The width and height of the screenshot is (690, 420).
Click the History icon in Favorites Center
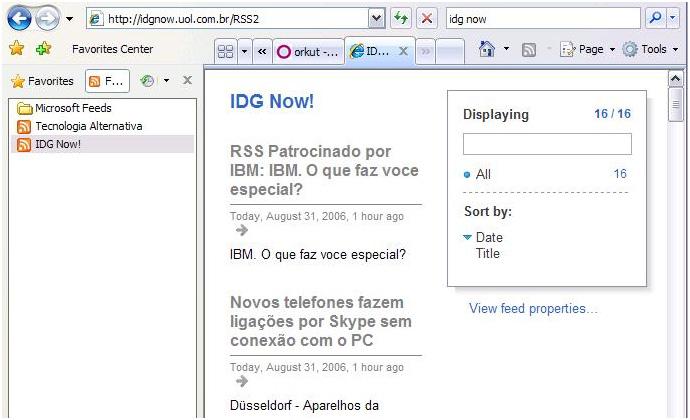click(x=147, y=81)
